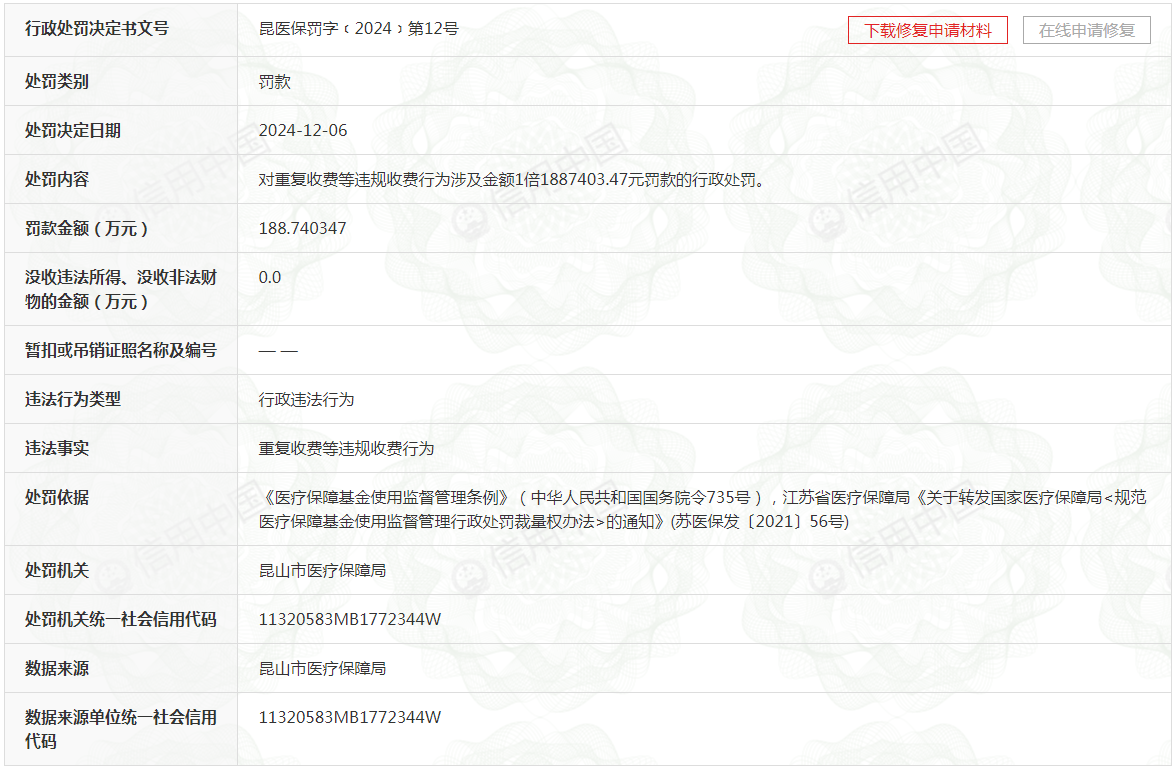Click the 处罚机关统一社会信用代码 value 11320583MB1772344W
Viewport: 1176px width, 770px height.
(350, 619)
